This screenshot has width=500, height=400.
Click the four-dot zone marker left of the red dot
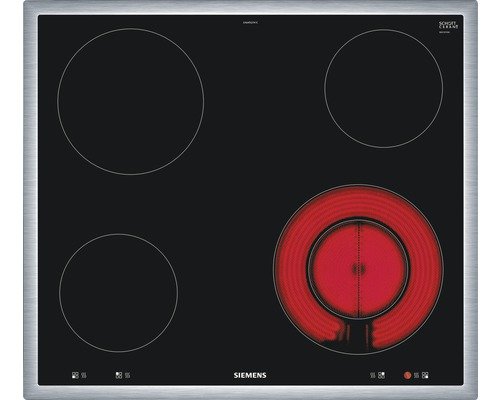[x=381, y=375]
